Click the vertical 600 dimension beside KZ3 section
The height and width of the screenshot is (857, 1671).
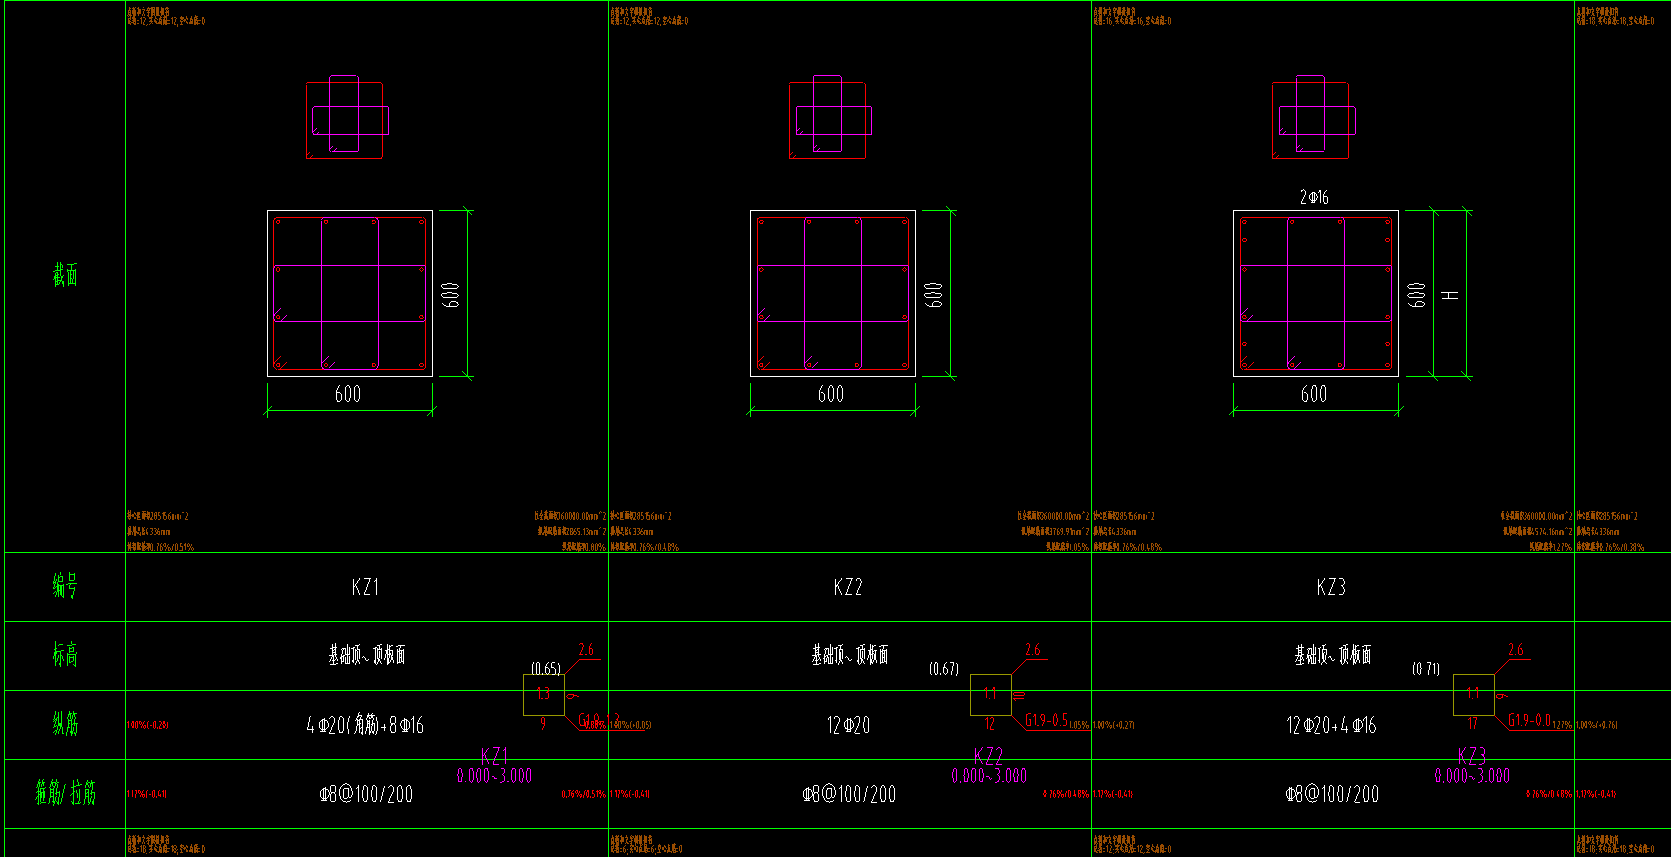[1417, 294]
